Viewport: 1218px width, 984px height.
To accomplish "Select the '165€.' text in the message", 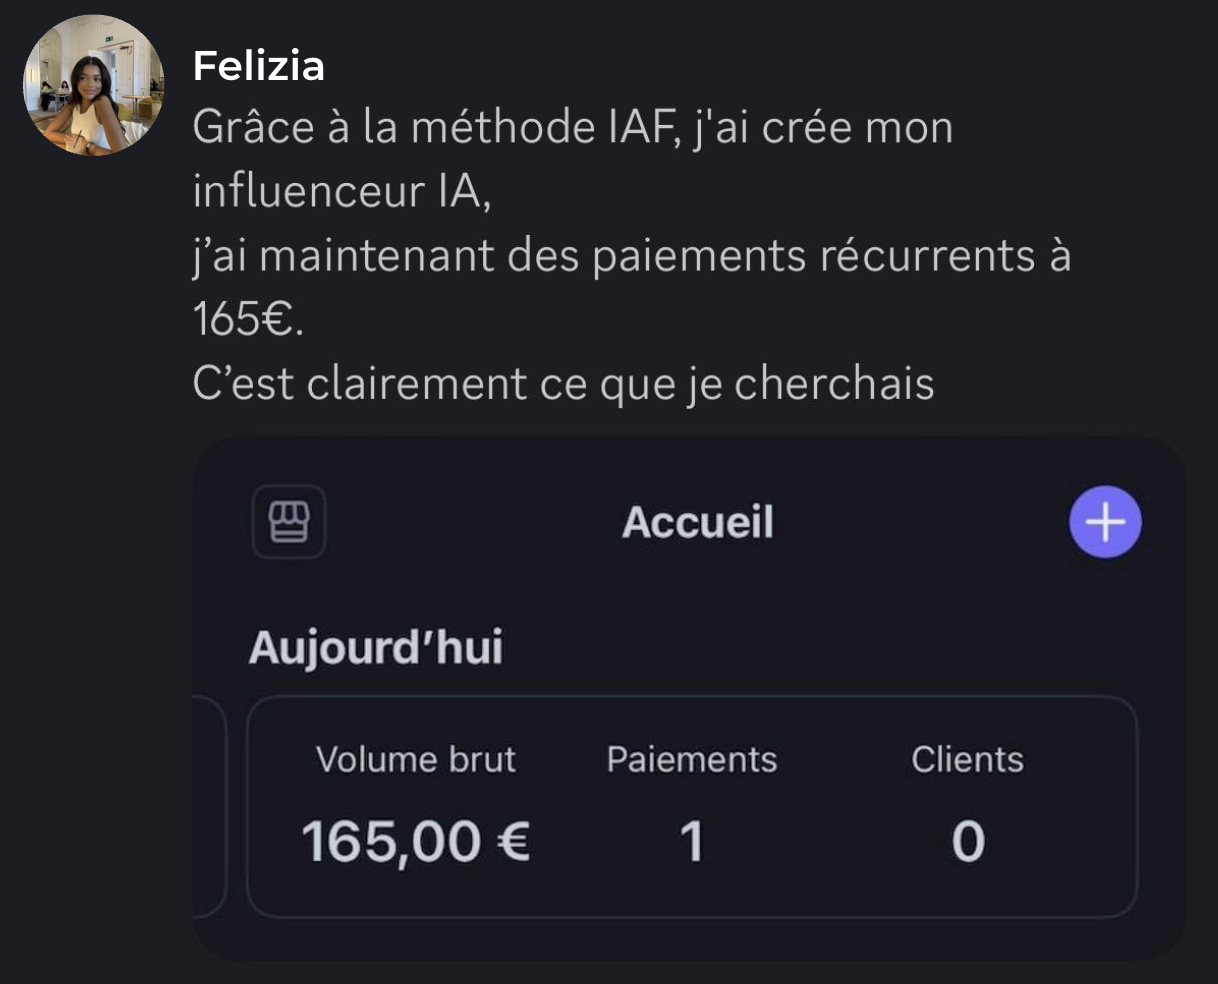I will click(248, 320).
